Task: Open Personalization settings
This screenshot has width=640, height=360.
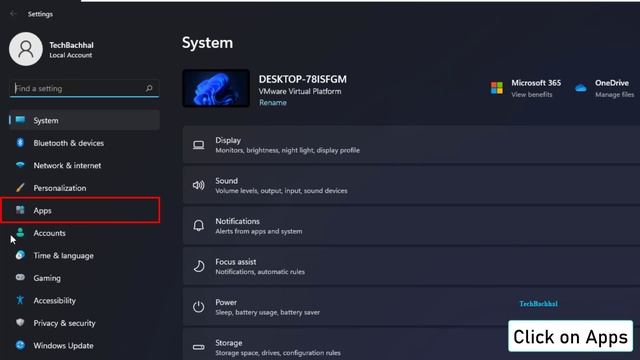Action: pos(84,188)
